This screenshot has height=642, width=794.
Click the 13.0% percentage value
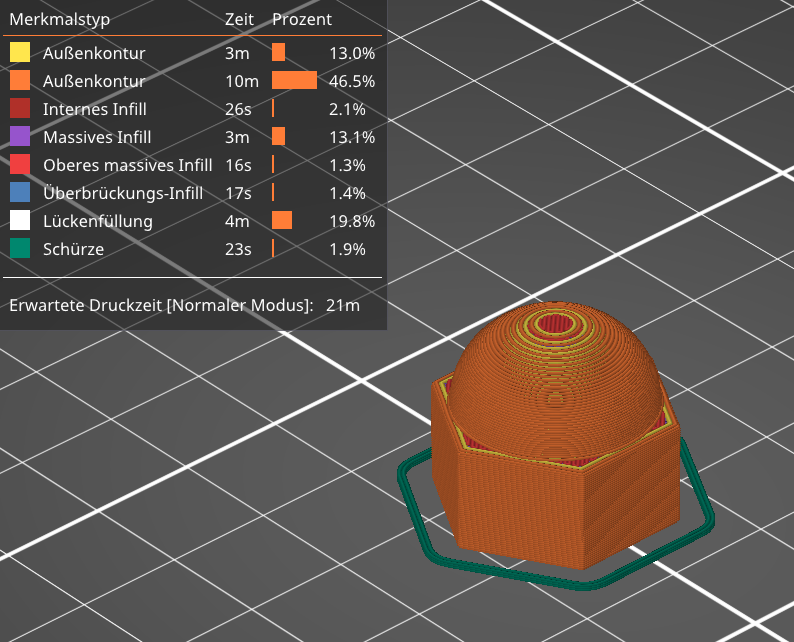pos(352,53)
